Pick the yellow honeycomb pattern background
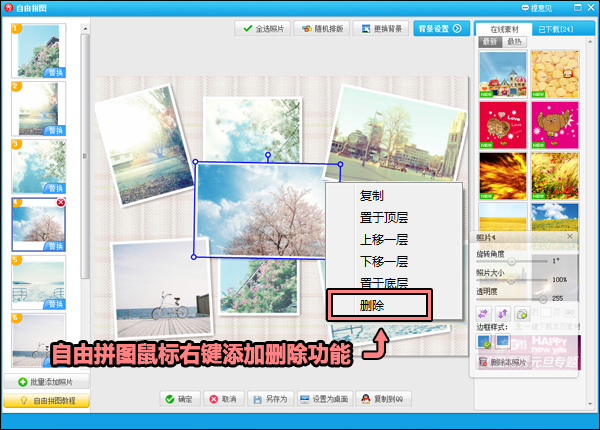 [555, 74]
